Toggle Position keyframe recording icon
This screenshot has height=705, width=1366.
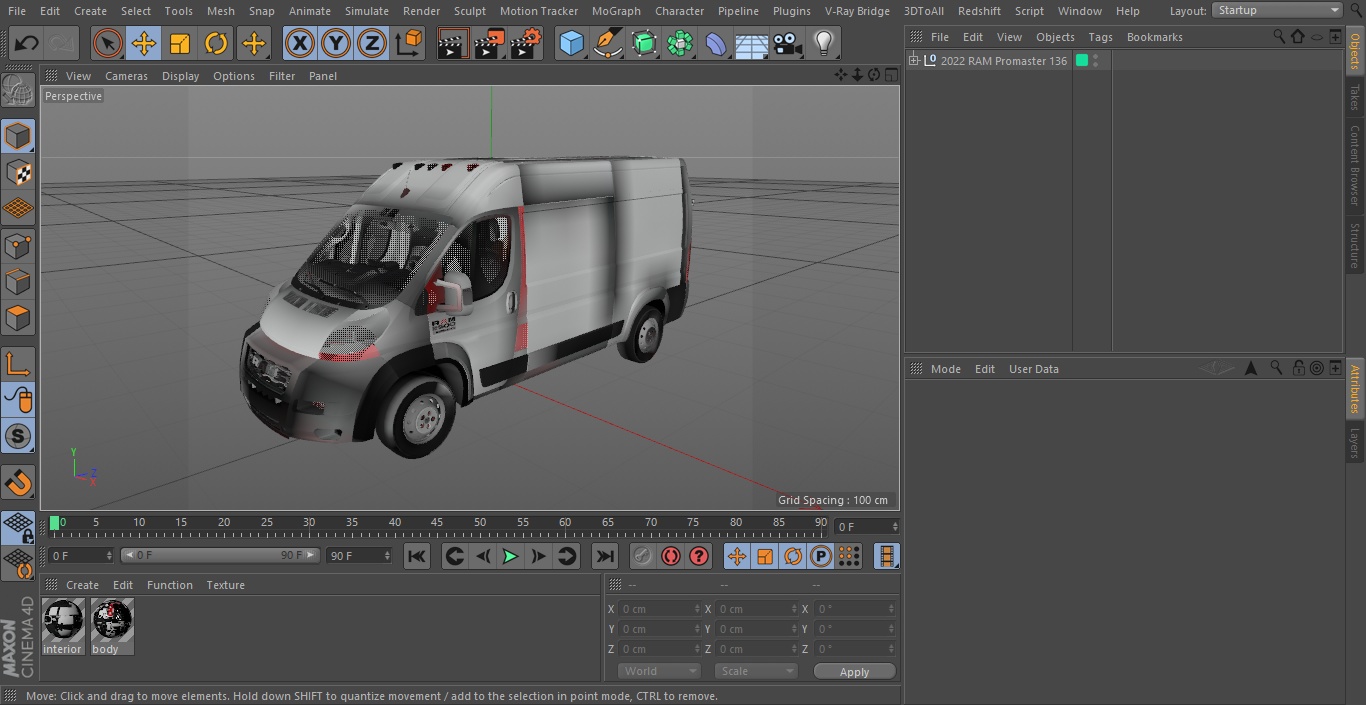pos(737,556)
